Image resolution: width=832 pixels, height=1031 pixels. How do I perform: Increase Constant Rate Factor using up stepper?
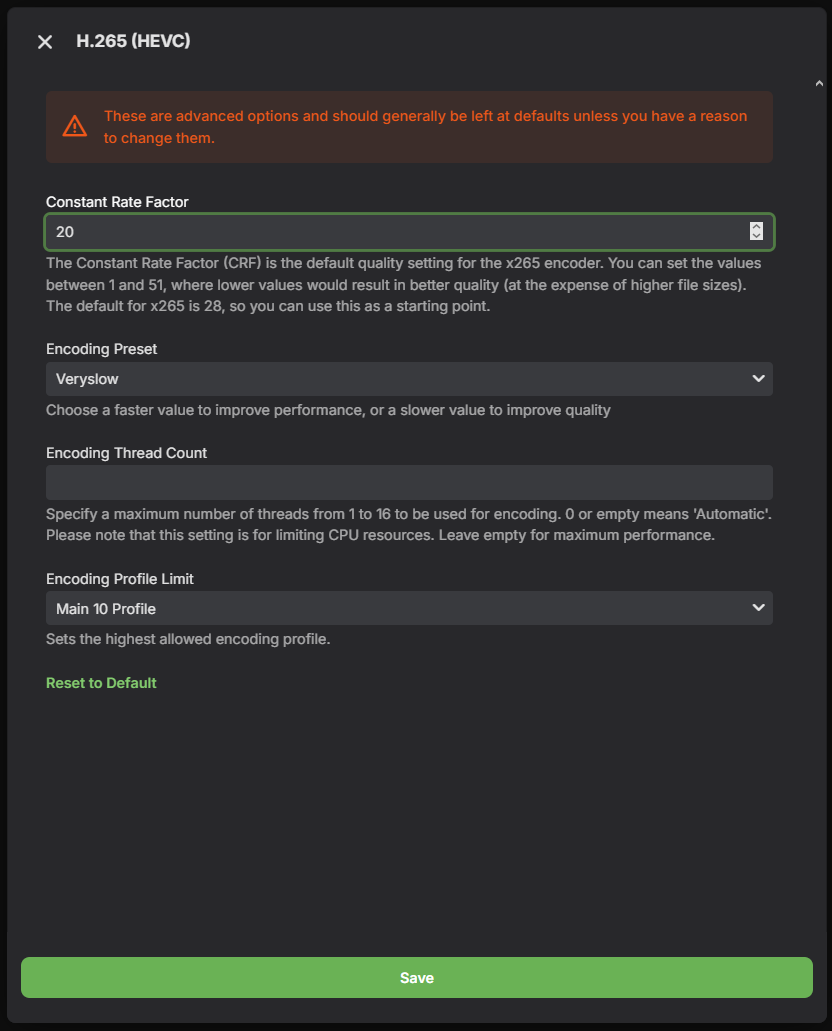pos(756,226)
